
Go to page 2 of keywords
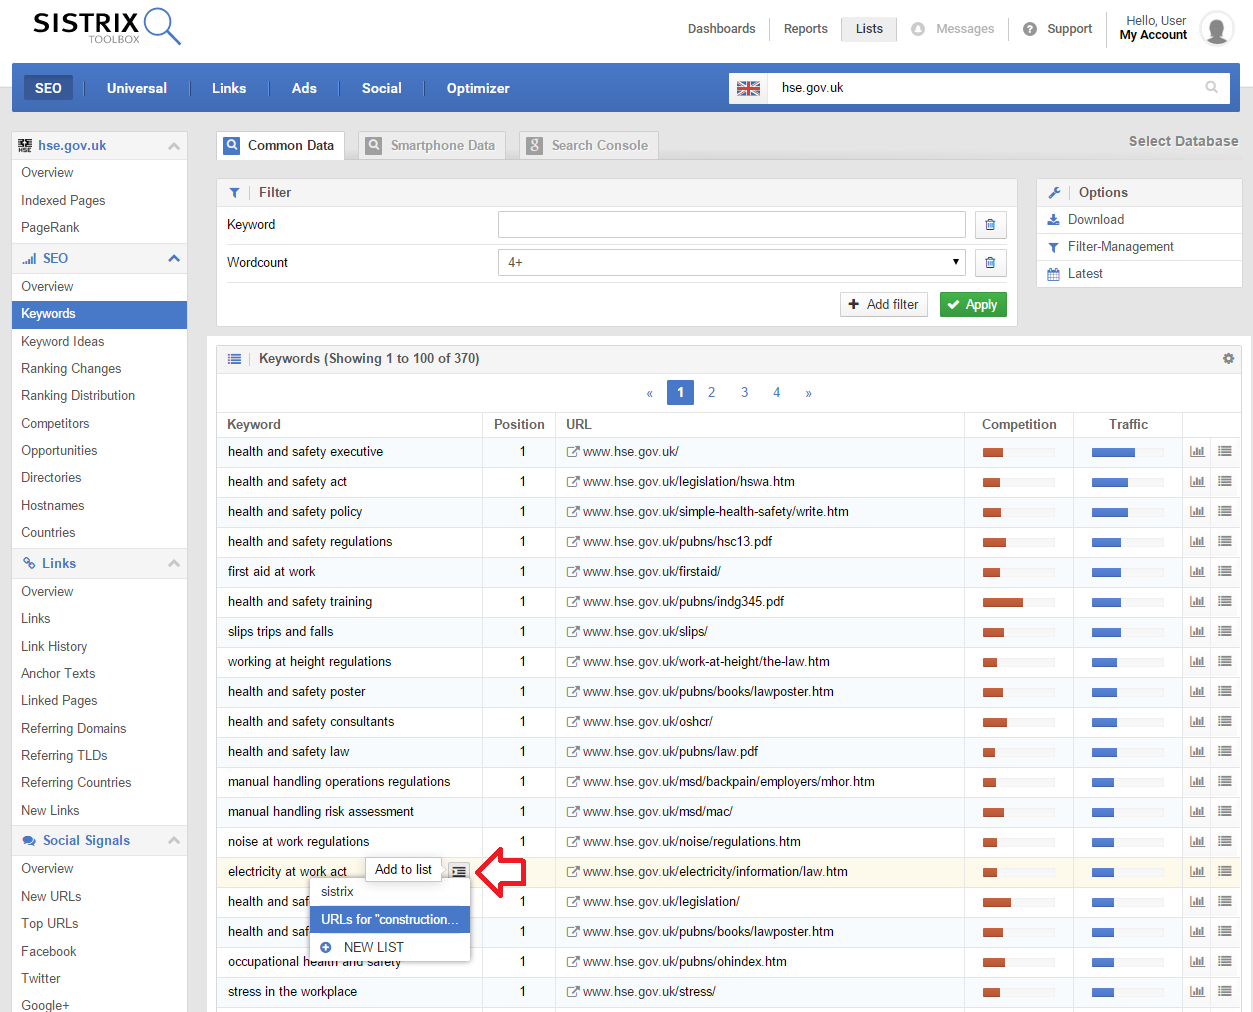[x=712, y=393]
